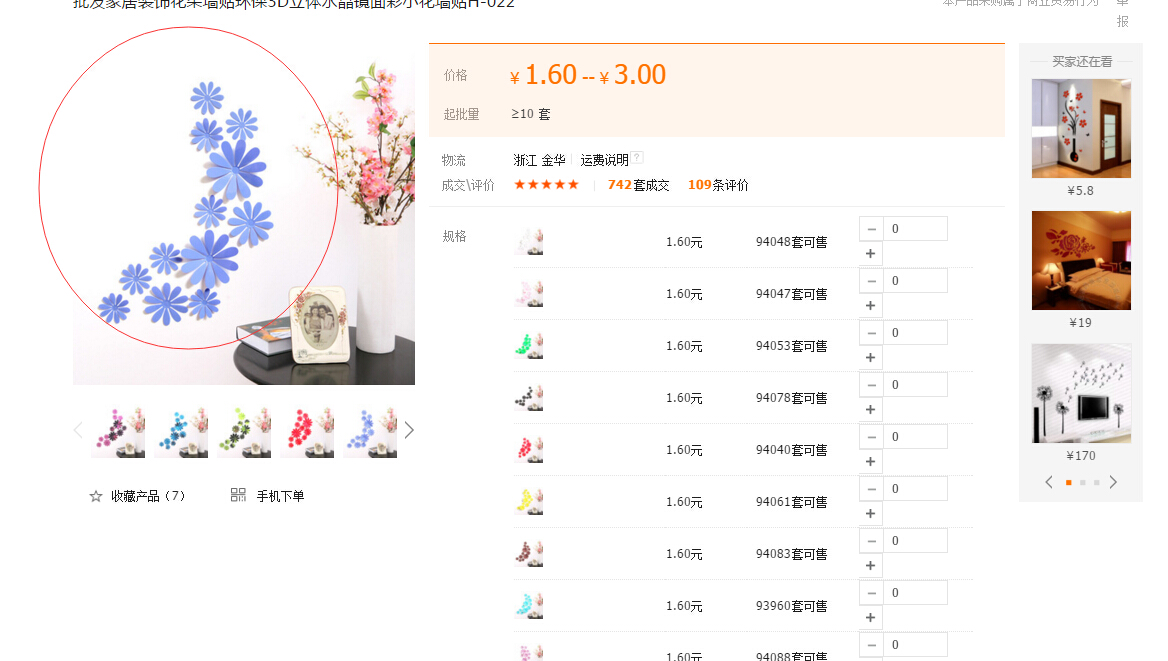Select the blue-black flower thumbnail image
Viewport: 1168px width, 661px height.
coord(181,432)
